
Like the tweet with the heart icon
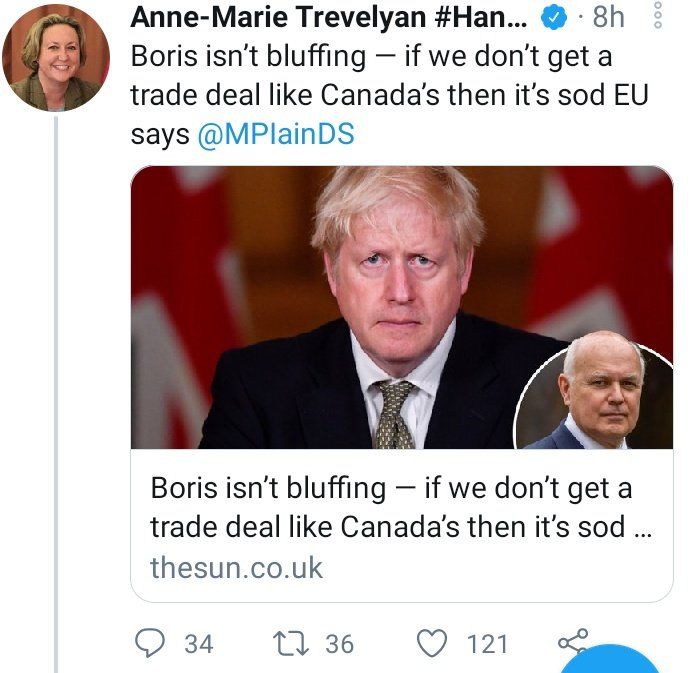pos(431,644)
